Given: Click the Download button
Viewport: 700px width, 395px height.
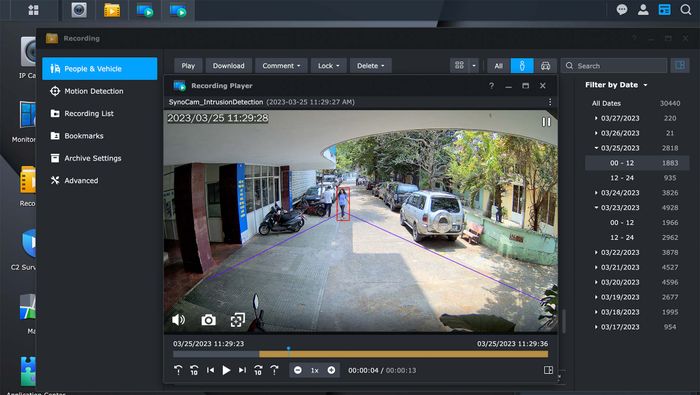Looking at the screenshot, I should tap(228, 66).
